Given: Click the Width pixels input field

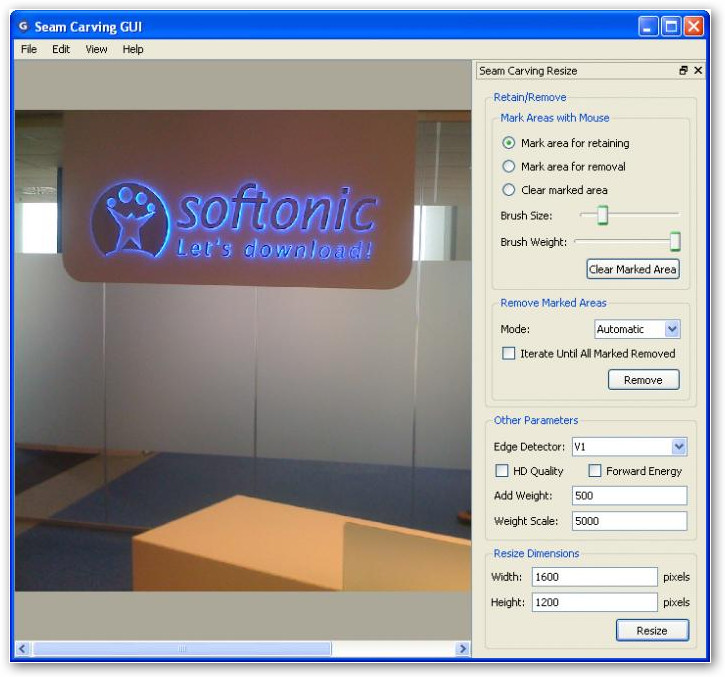Looking at the screenshot, I should point(595,577).
